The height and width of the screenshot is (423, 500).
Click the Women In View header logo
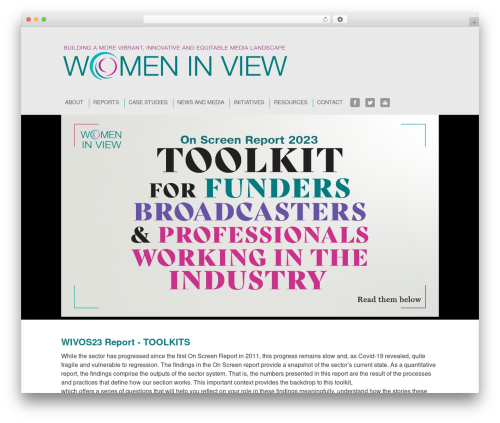(175, 66)
